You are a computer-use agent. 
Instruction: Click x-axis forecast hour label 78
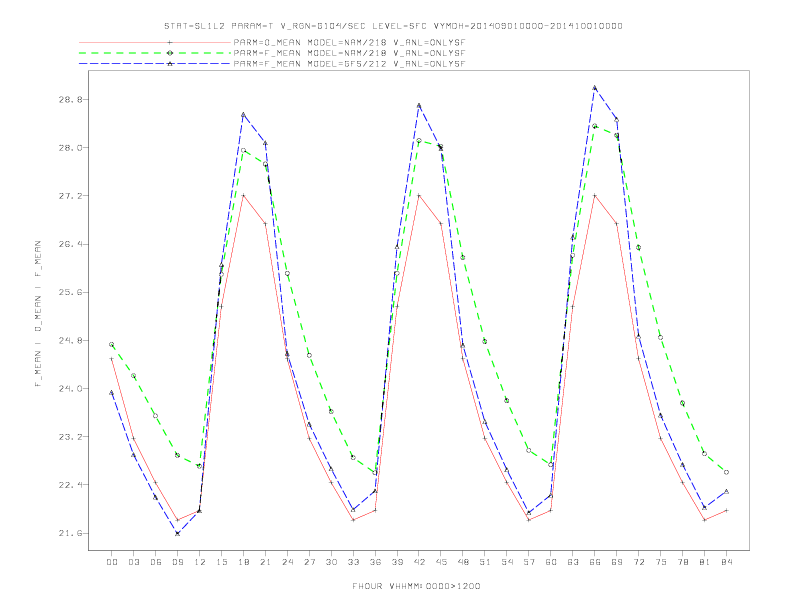coord(683,562)
